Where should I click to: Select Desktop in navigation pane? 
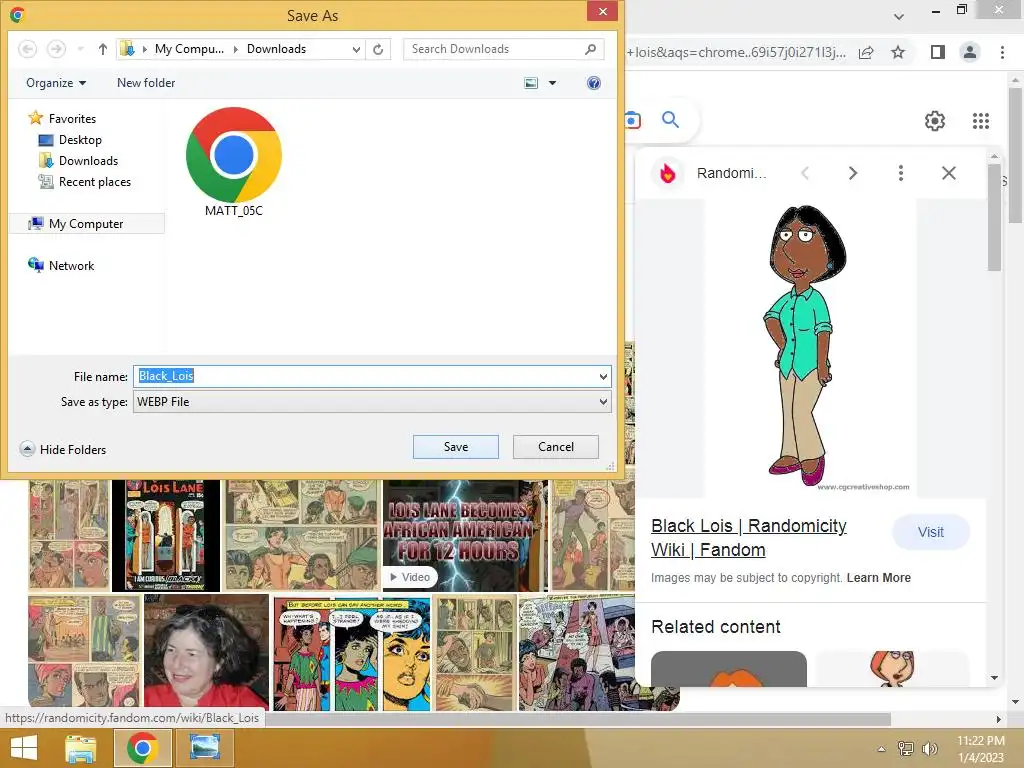tap(70, 140)
